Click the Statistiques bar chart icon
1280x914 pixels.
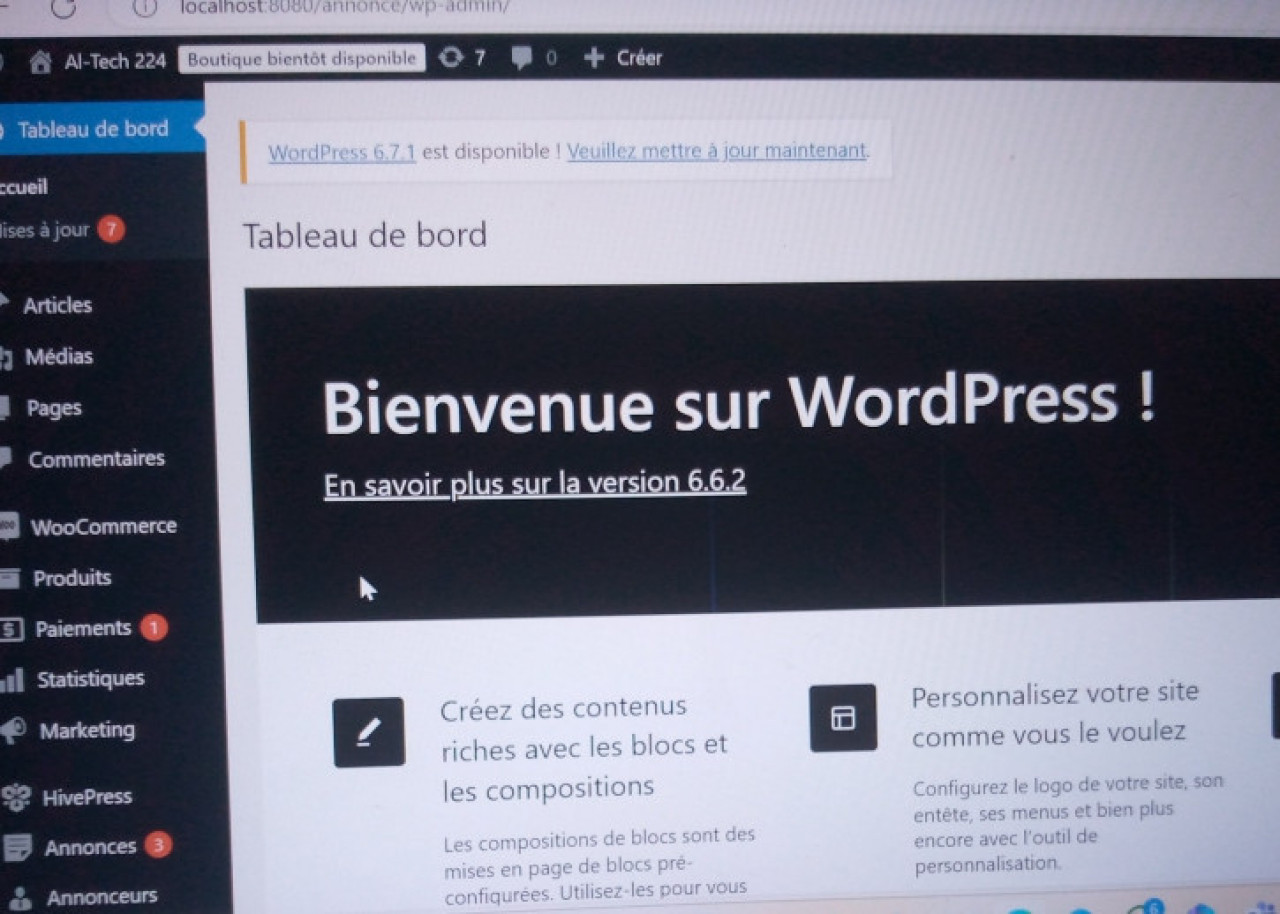pos(12,681)
